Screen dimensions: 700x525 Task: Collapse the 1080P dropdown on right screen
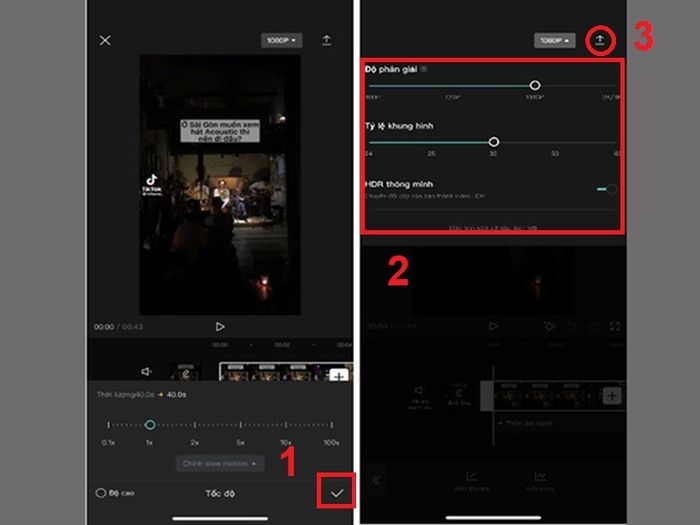554,41
